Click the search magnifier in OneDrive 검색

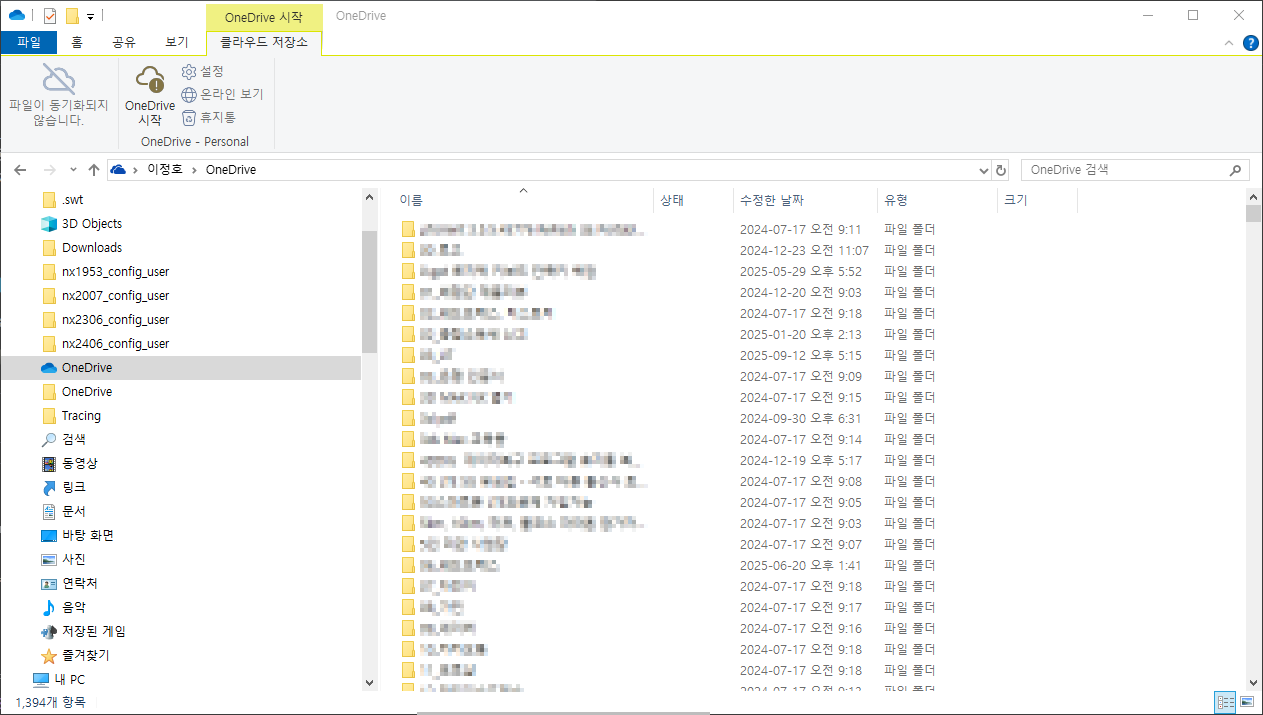click(x=1236, y=169)
